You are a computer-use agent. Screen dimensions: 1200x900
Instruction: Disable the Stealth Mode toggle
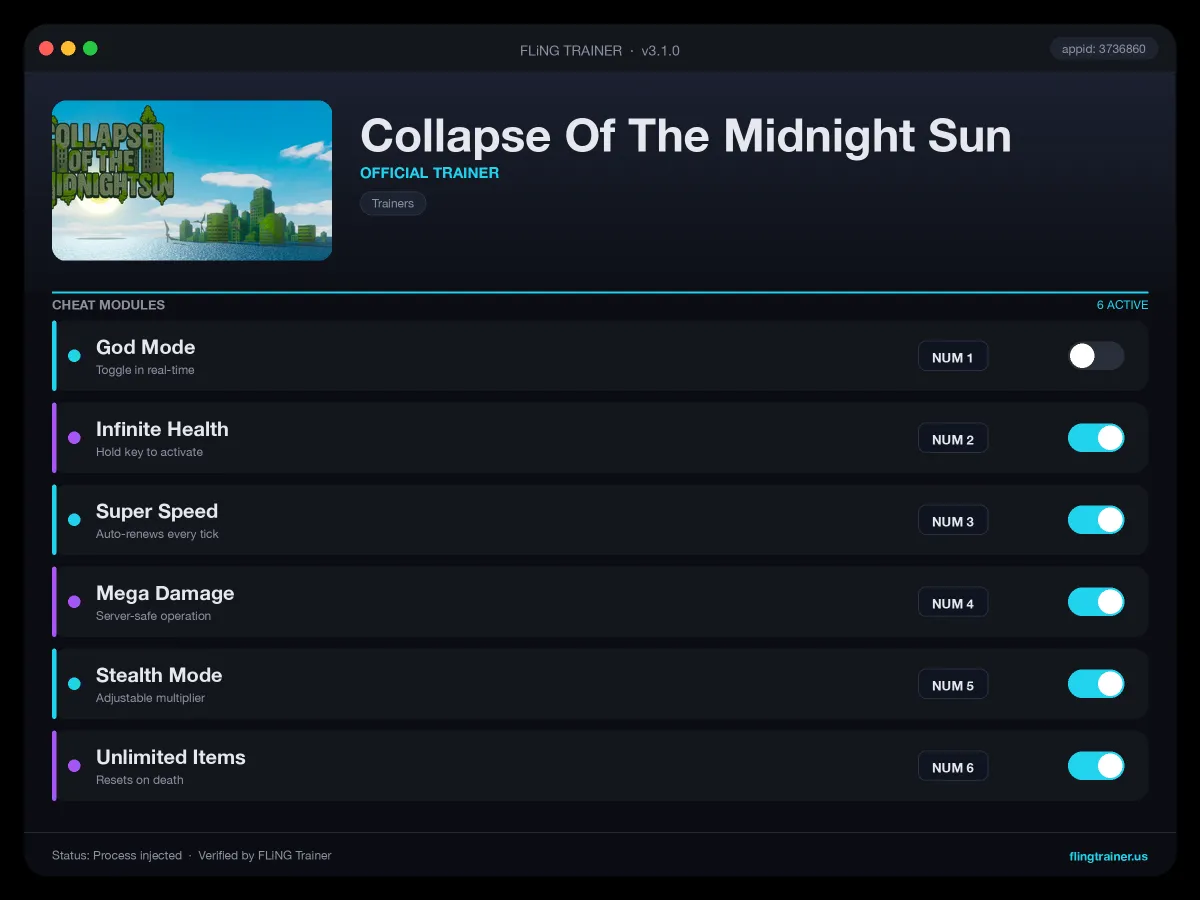[x=1096, y=684]
